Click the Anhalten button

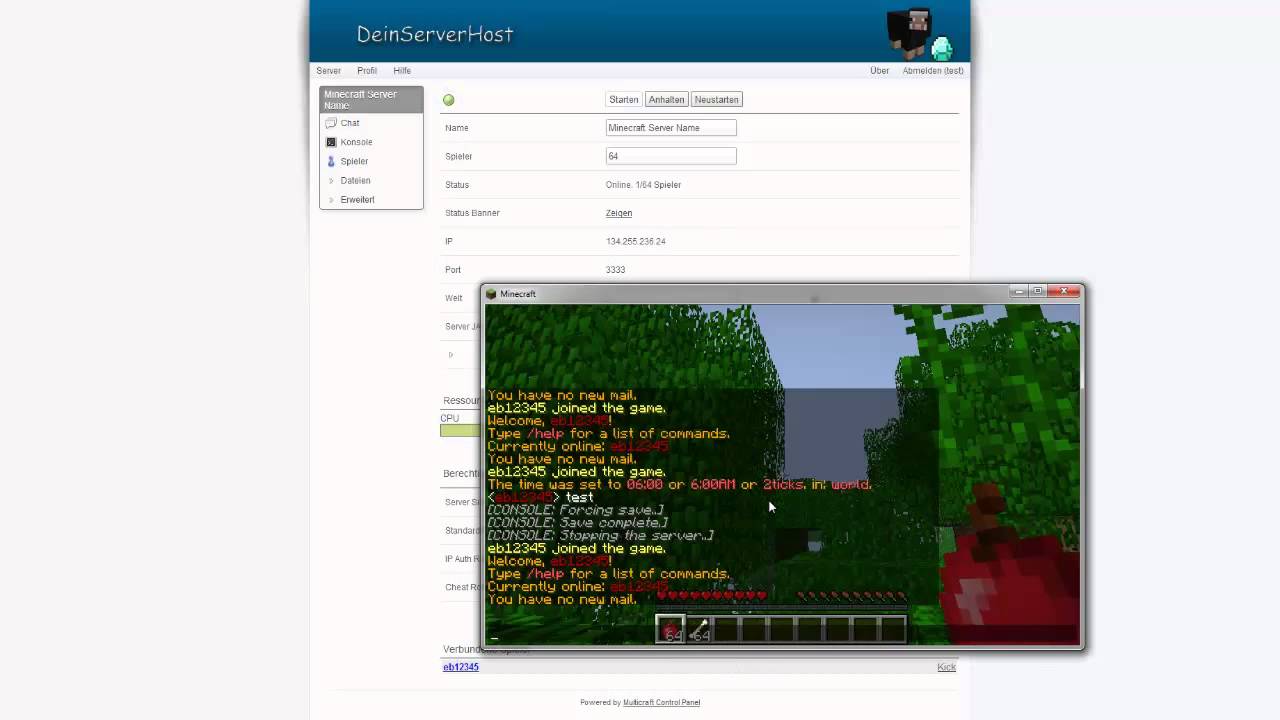(666, 100)
